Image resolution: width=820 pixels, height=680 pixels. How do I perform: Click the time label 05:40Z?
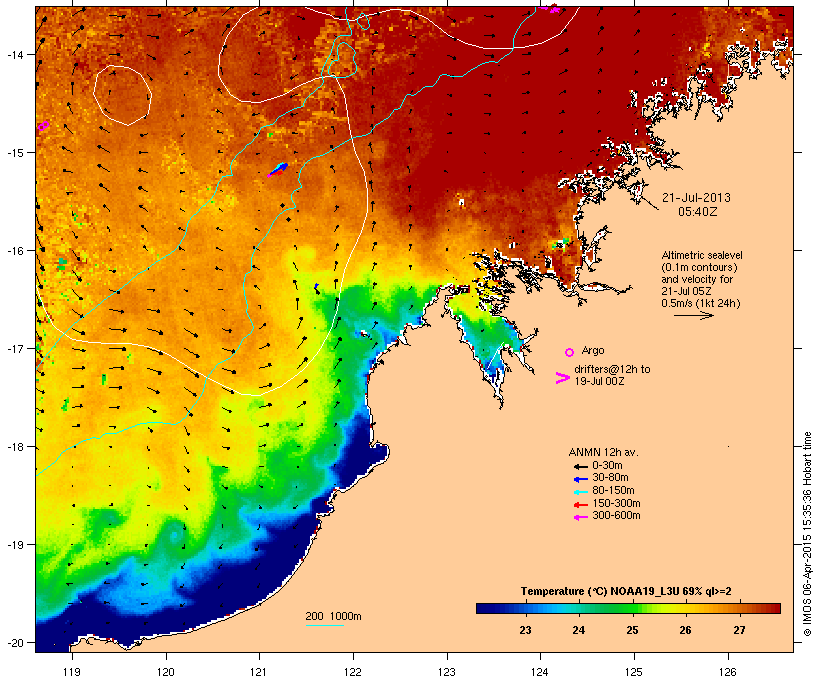coord(698,212)
